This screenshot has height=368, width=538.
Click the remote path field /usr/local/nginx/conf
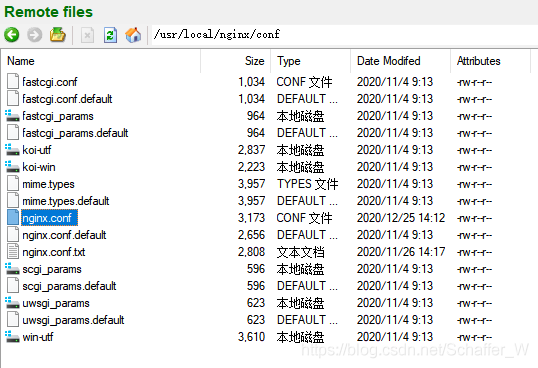click(x=344, y=35)
